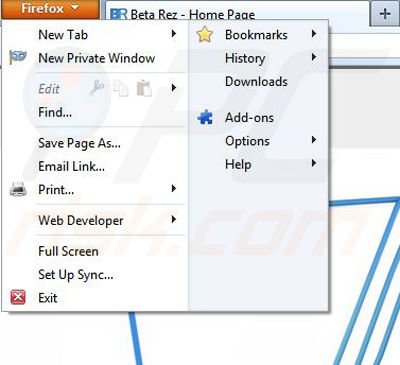400x365 pixels.
Task: Expand the Options submenu arrow
Action: (314, 140)
